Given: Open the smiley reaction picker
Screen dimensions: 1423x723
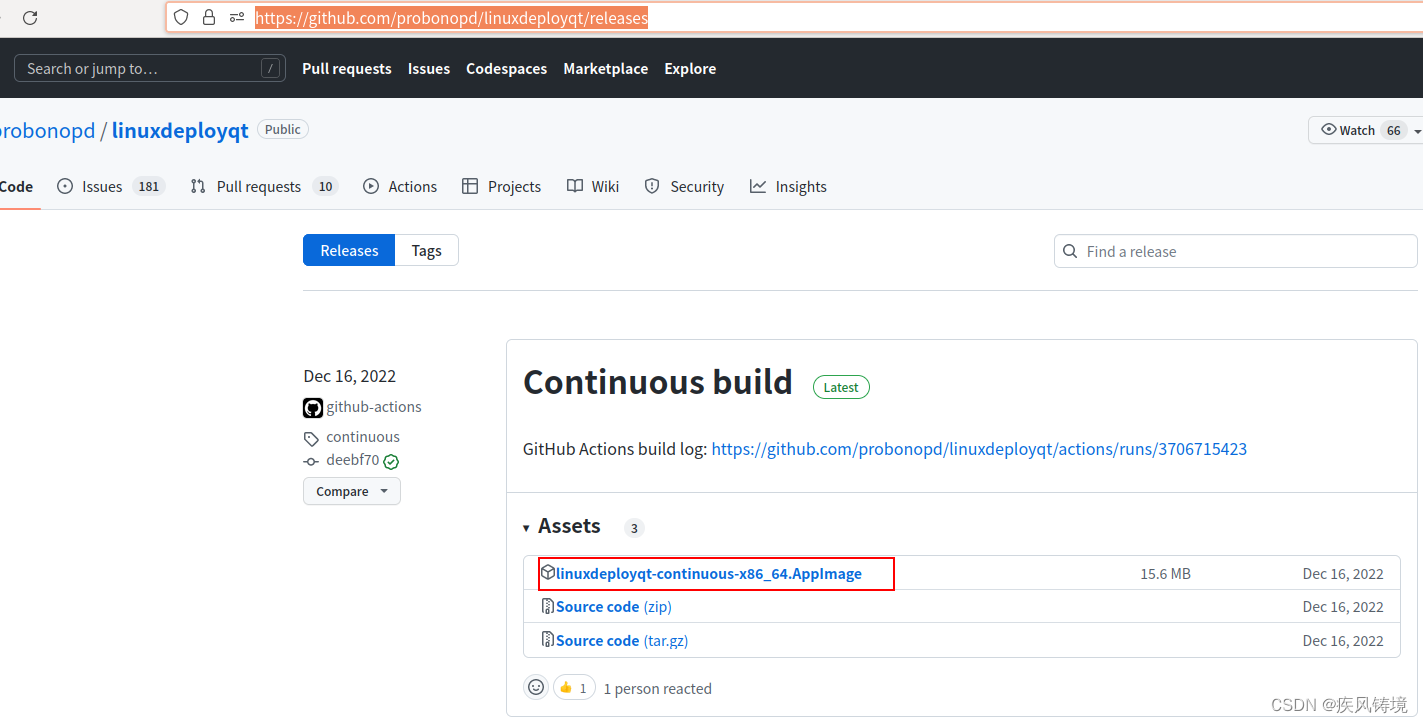Looking at the screenshot, I should (x=536, y=687).
